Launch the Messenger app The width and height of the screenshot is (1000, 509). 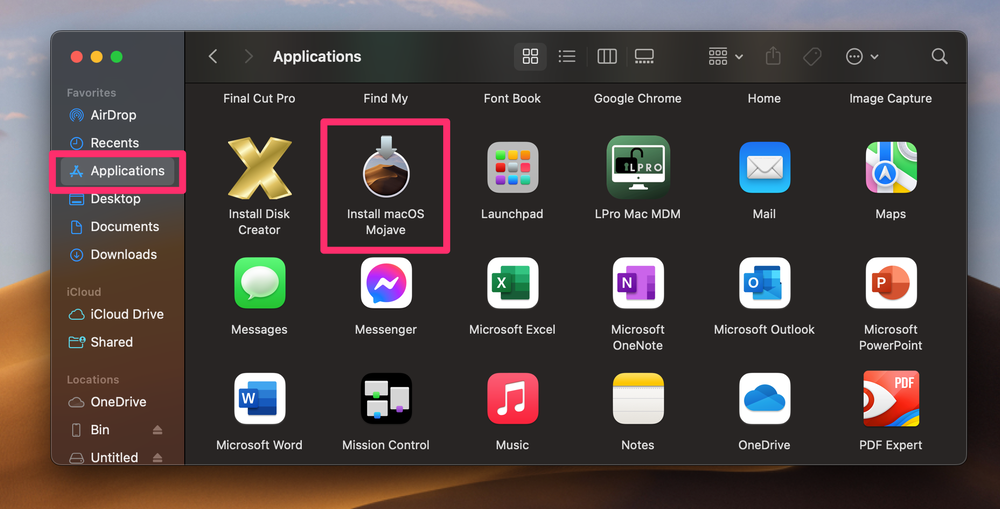tap(385, 284)
